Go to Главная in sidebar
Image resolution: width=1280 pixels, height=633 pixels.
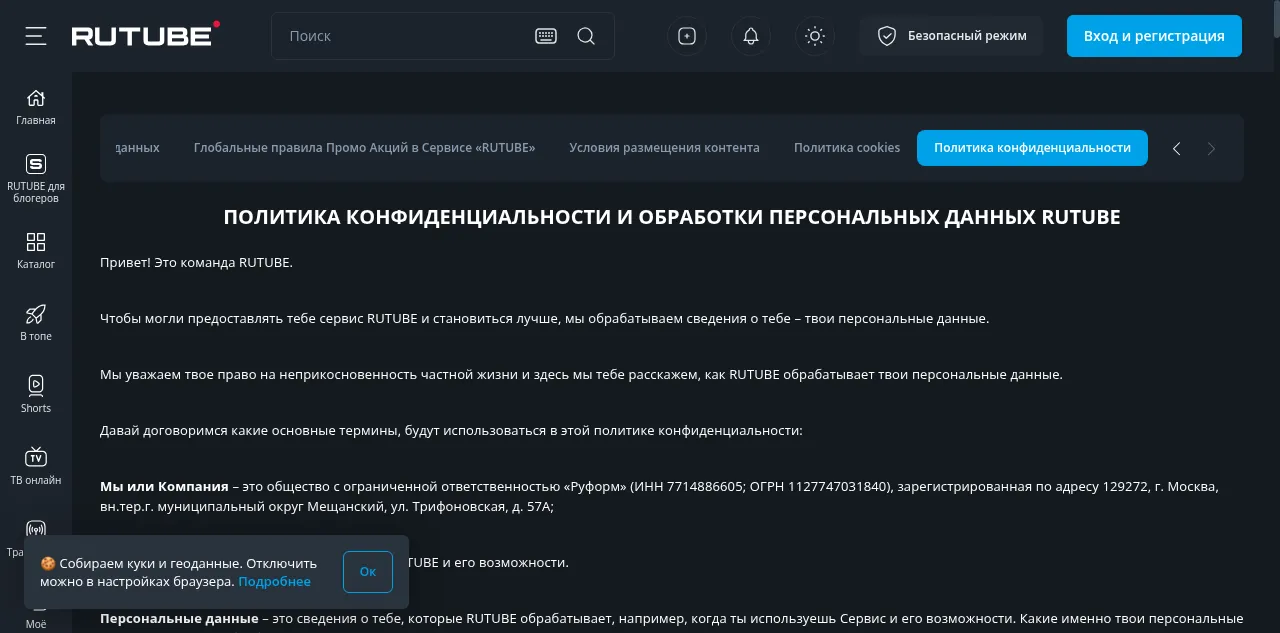36,108
